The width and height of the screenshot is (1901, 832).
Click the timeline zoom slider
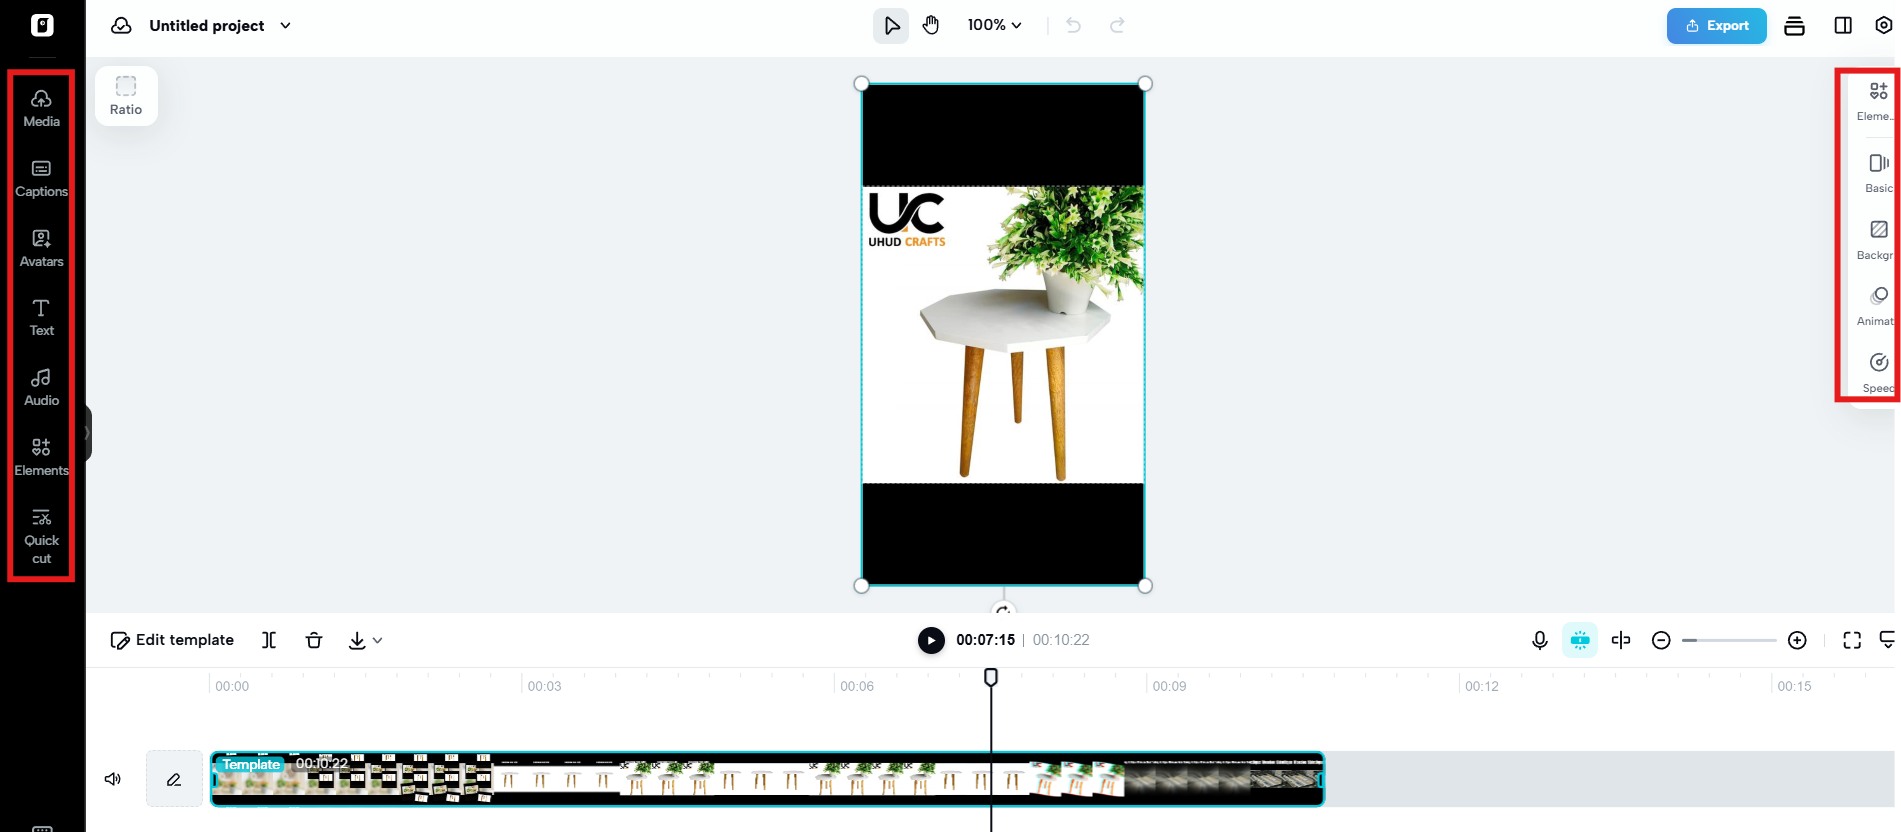tap(1729, 640)
